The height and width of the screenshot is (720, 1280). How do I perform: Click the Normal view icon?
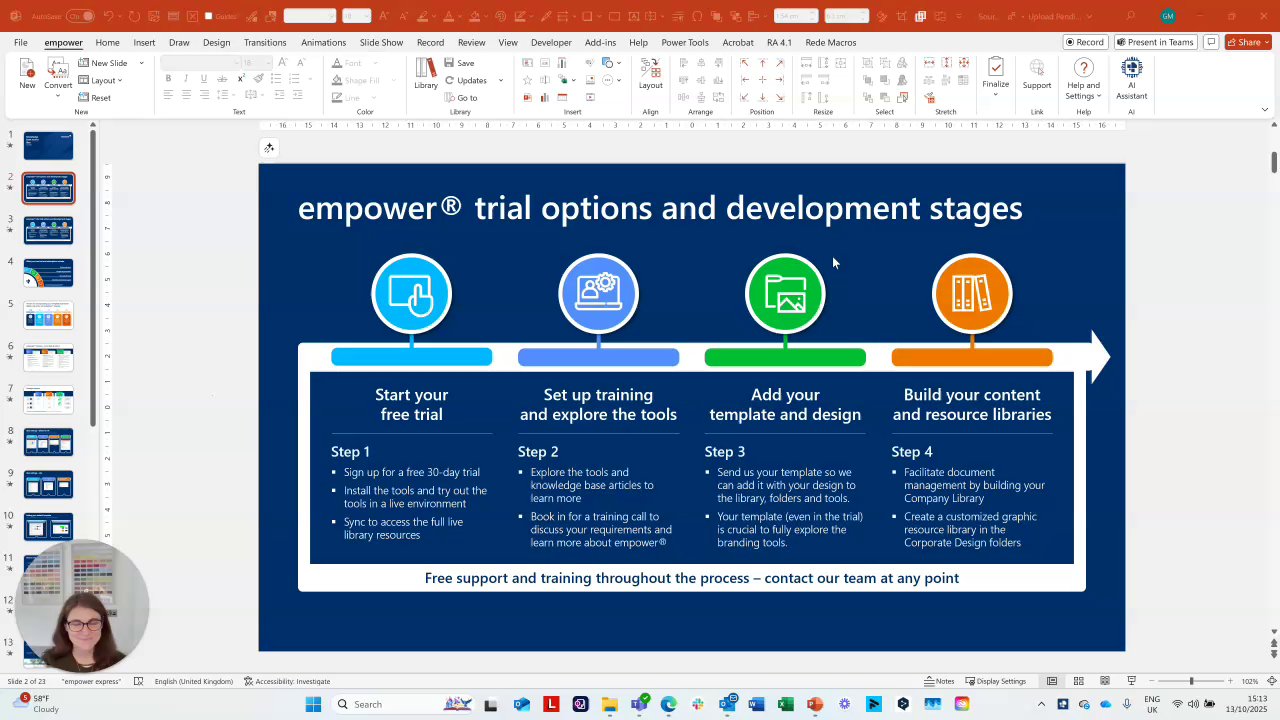pyautogui.click(x=1052, y=681)
